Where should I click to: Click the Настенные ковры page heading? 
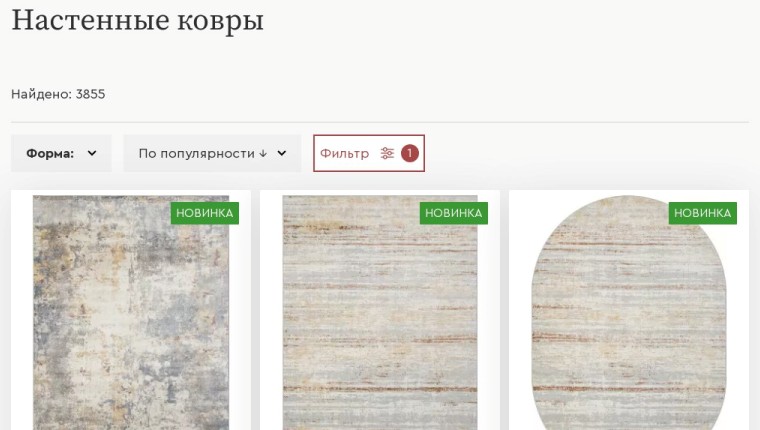click(138, 20)
